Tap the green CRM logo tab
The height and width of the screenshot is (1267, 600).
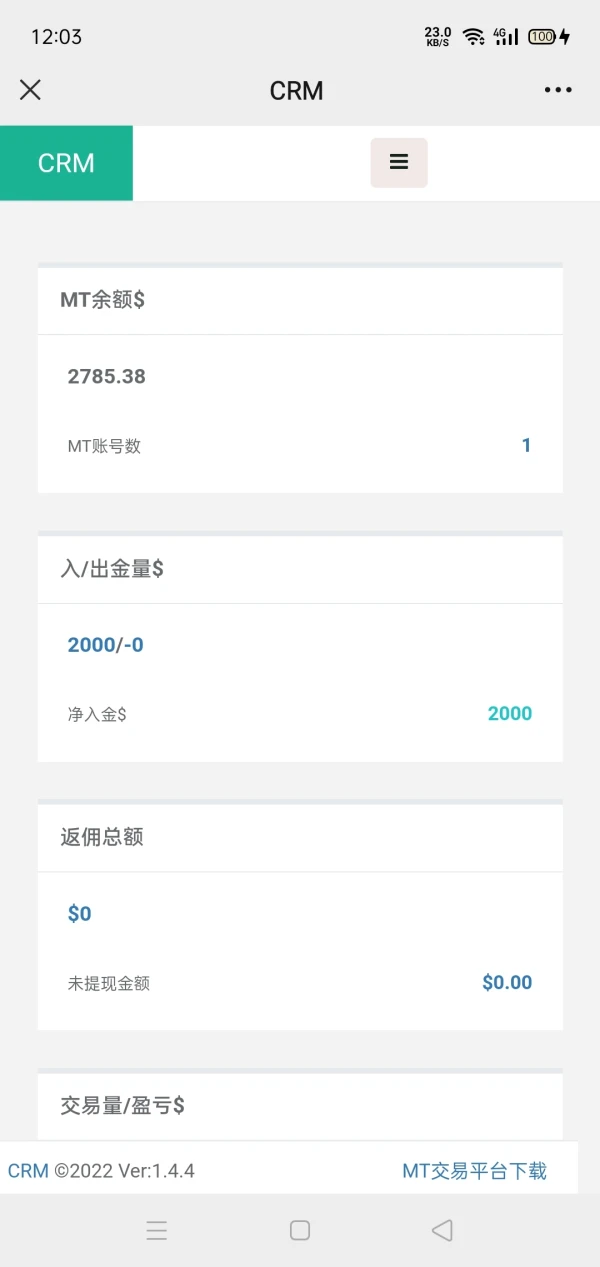coord(66,163)
